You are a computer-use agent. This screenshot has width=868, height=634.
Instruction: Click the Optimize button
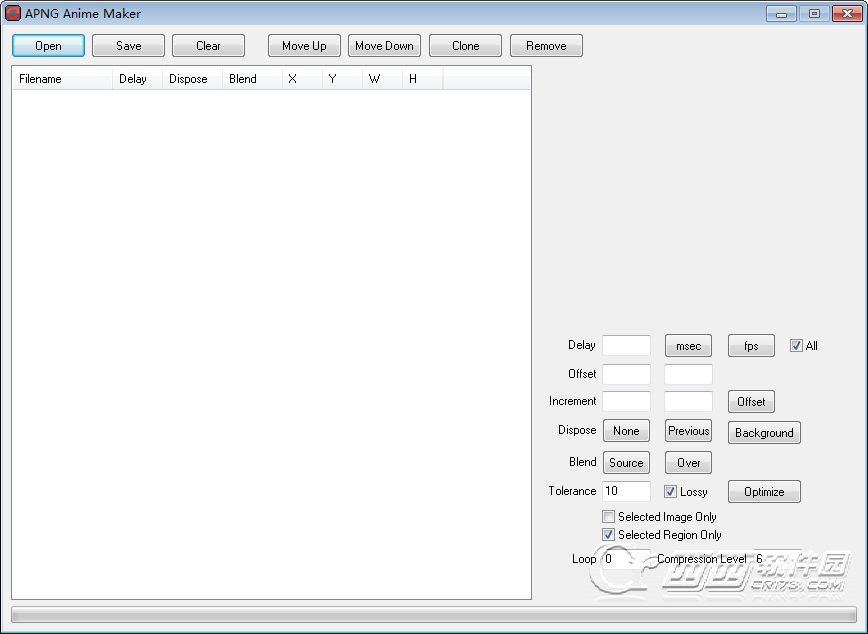[x=764, y=492]
